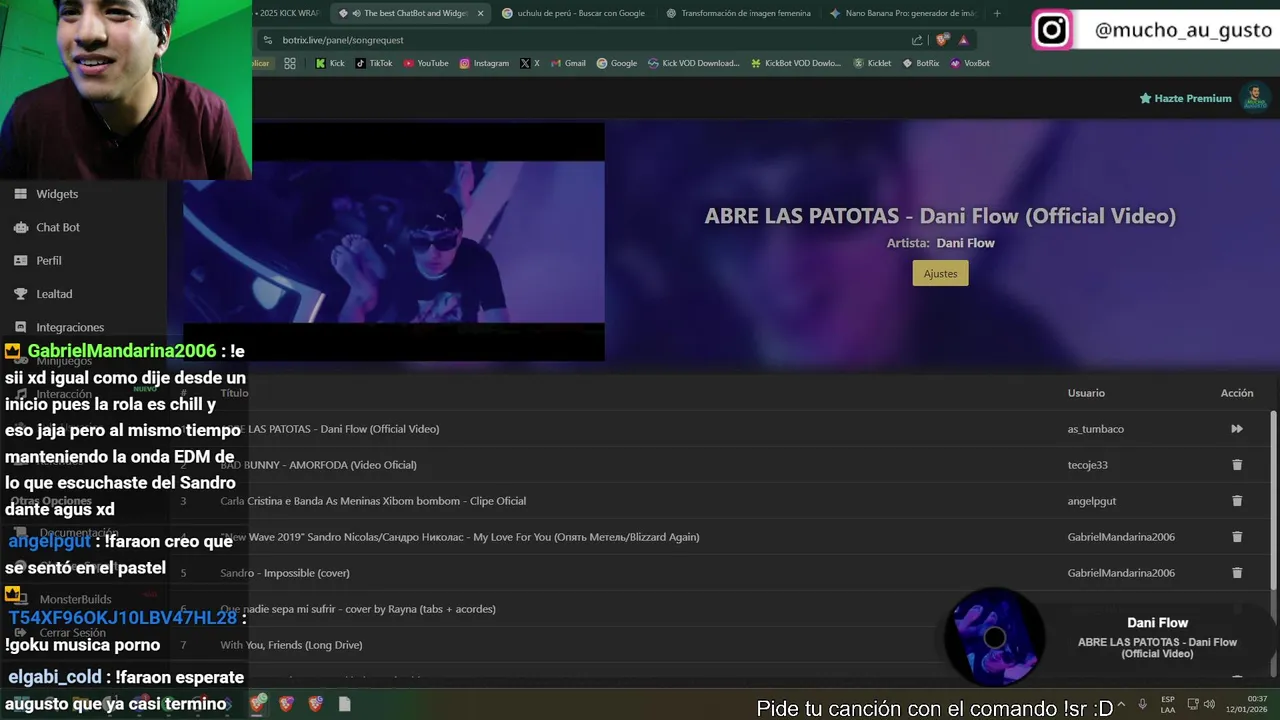Click the taskbar microphone icon
1280x720 pixels.
[x=1143, y=704]
